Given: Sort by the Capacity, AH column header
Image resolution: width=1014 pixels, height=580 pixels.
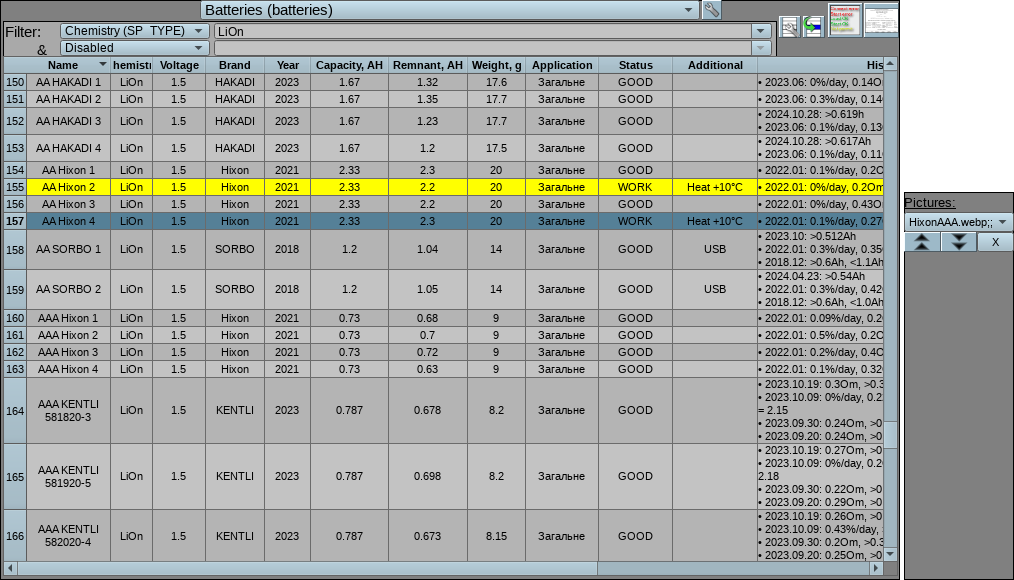Looking at the screenshot, I should tap(349, 65).
